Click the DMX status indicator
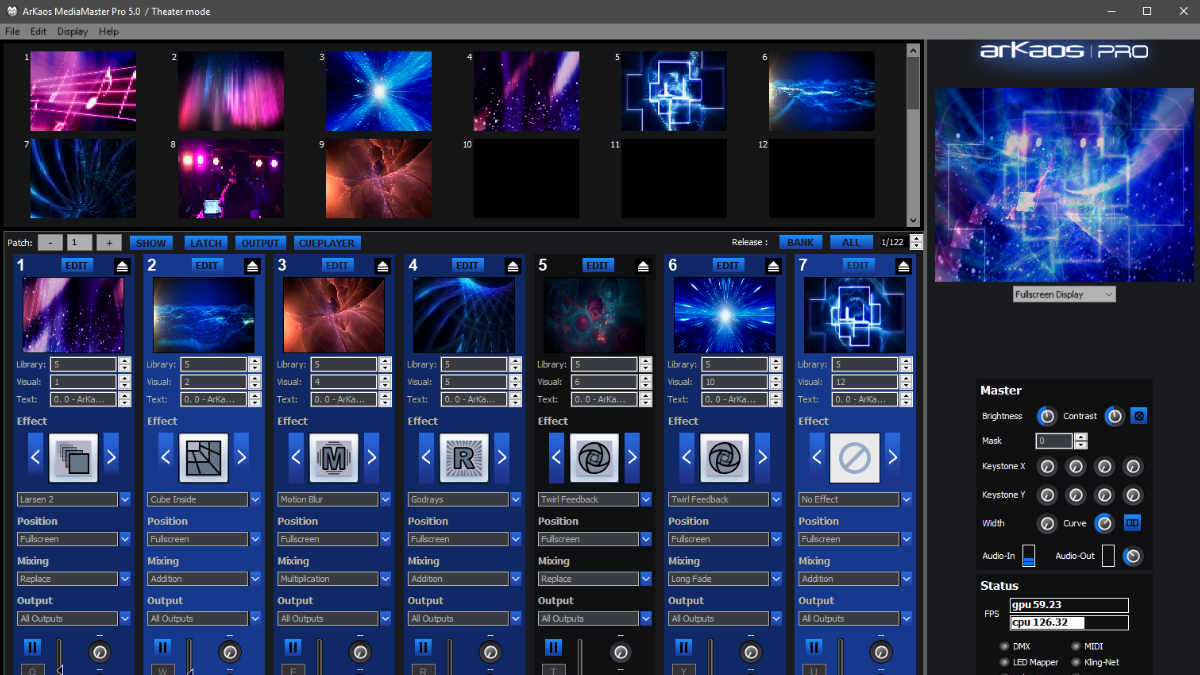Viewport: 1200px width, 675px height. 1003,647
